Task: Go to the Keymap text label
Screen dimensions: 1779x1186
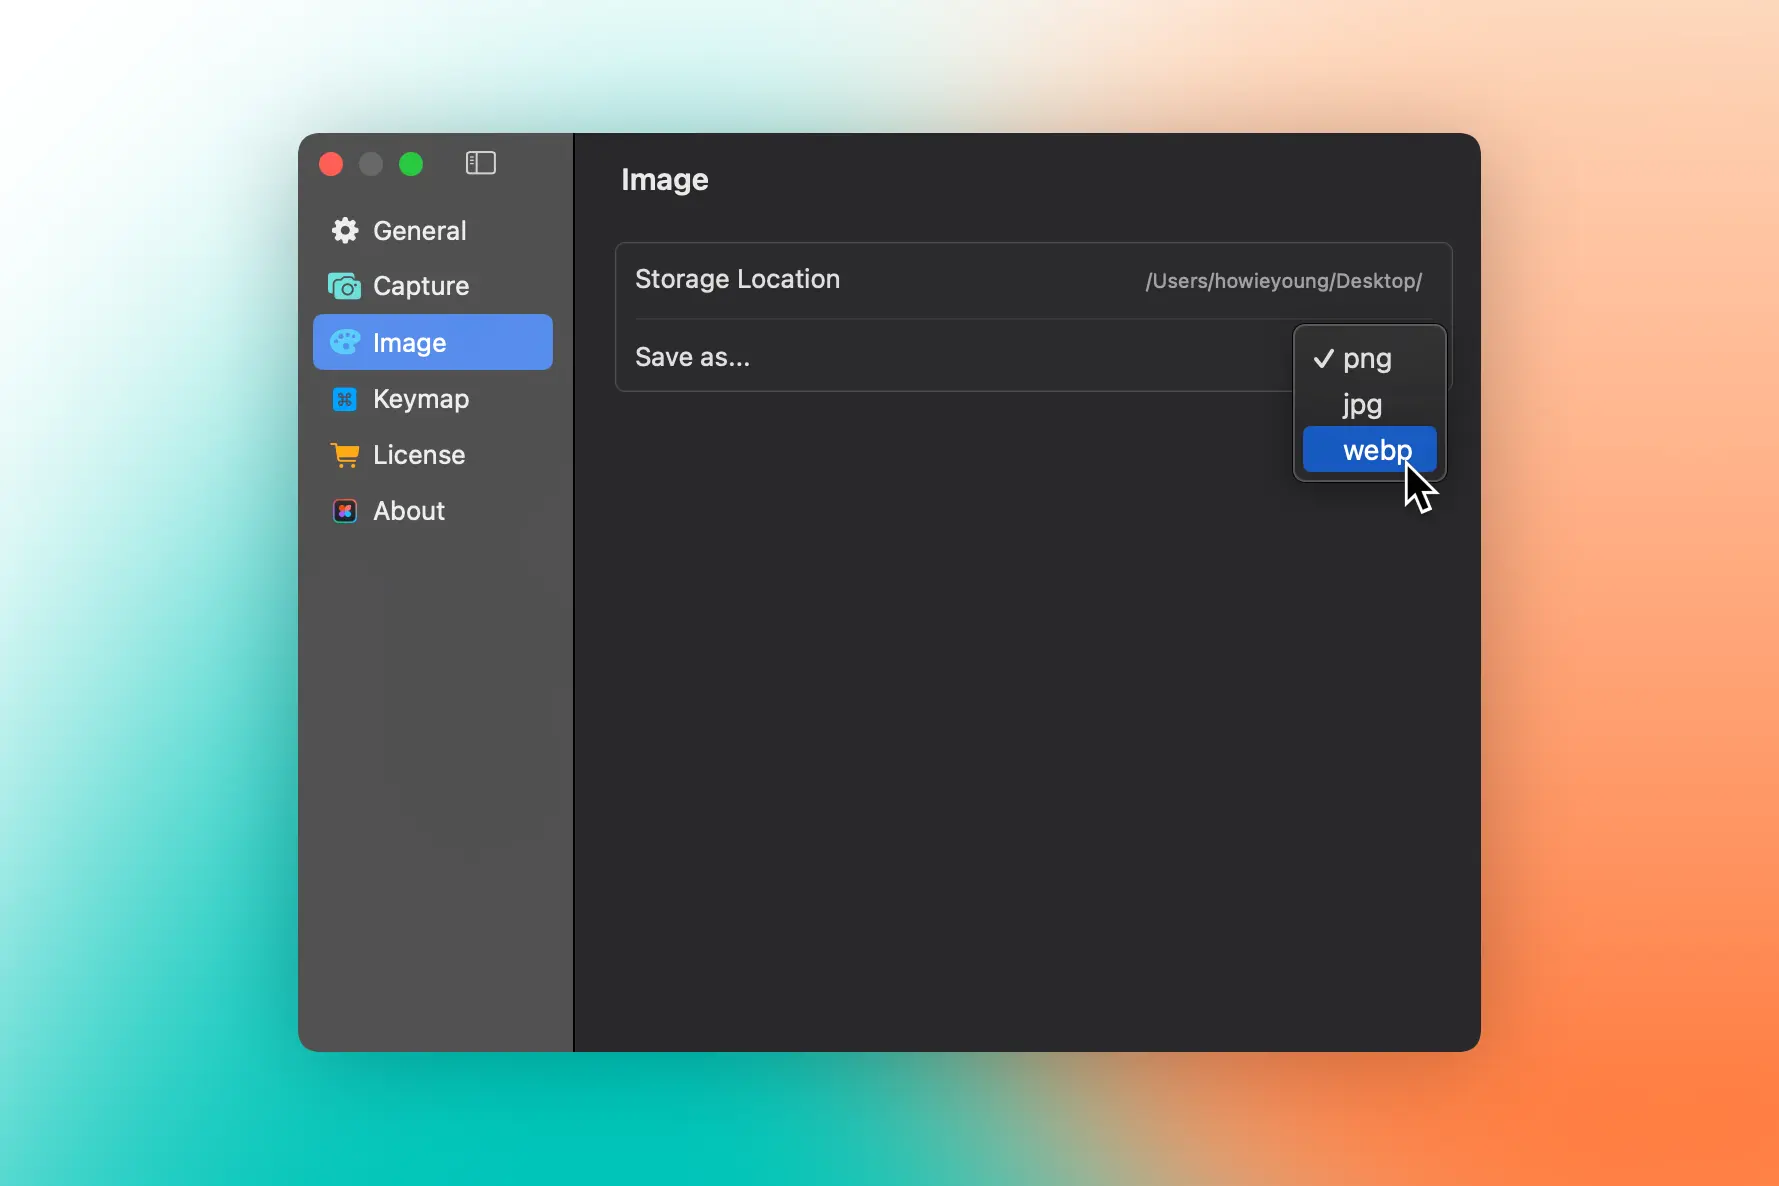Action: coord(421,399)
